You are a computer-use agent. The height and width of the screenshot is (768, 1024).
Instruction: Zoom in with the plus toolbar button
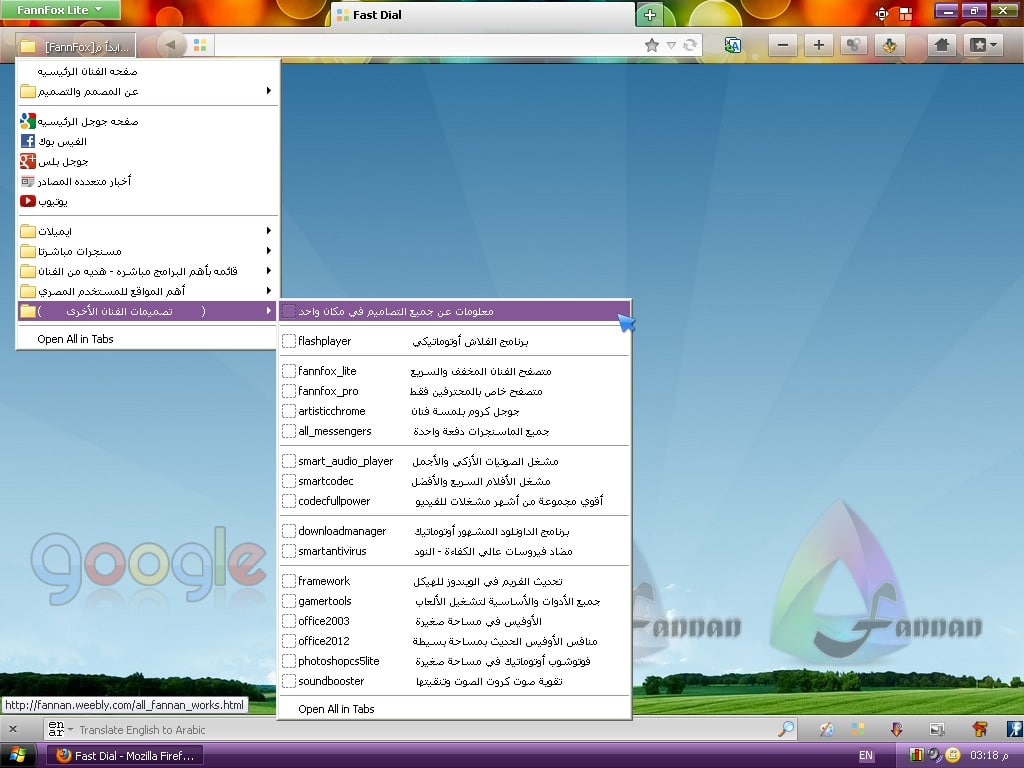[818, 45]
